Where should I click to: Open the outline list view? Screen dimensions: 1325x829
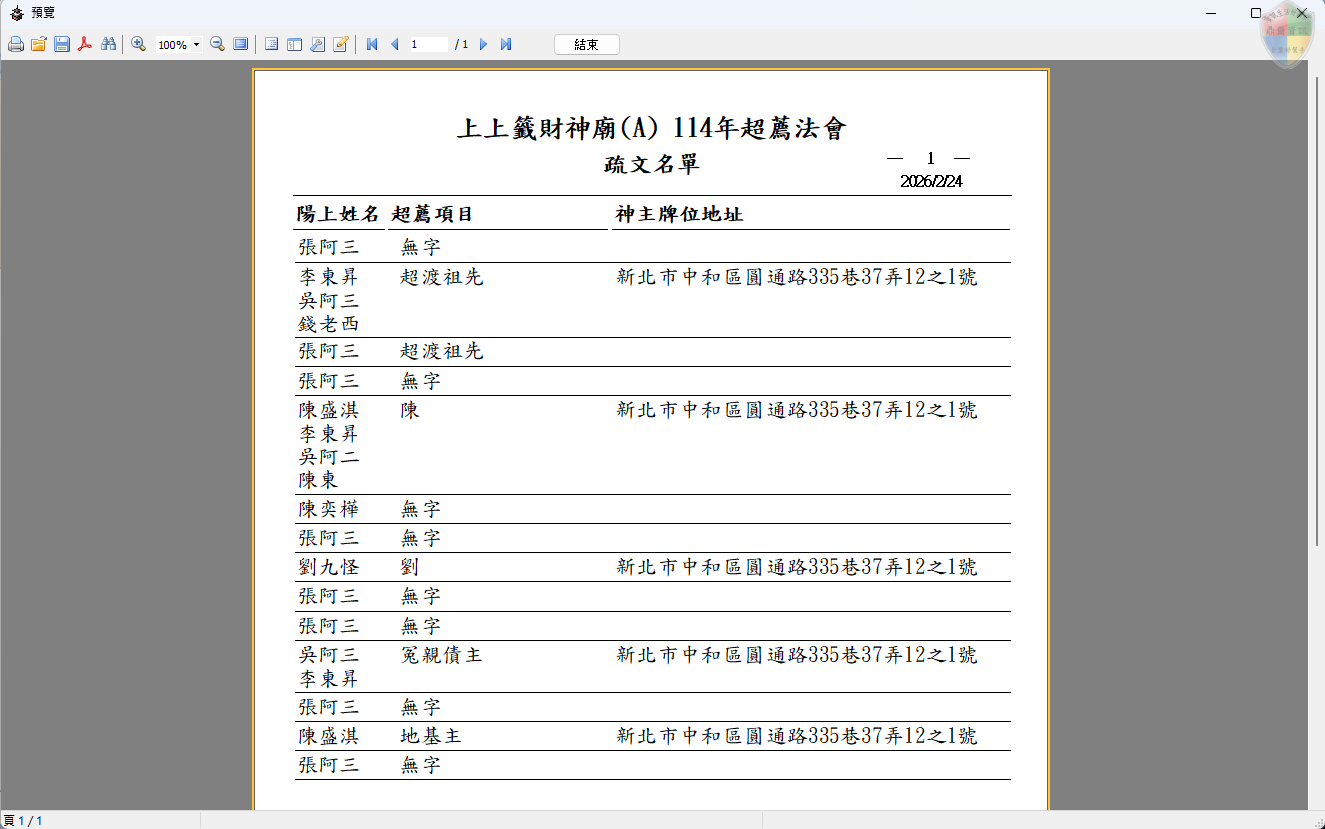point(270,44)
